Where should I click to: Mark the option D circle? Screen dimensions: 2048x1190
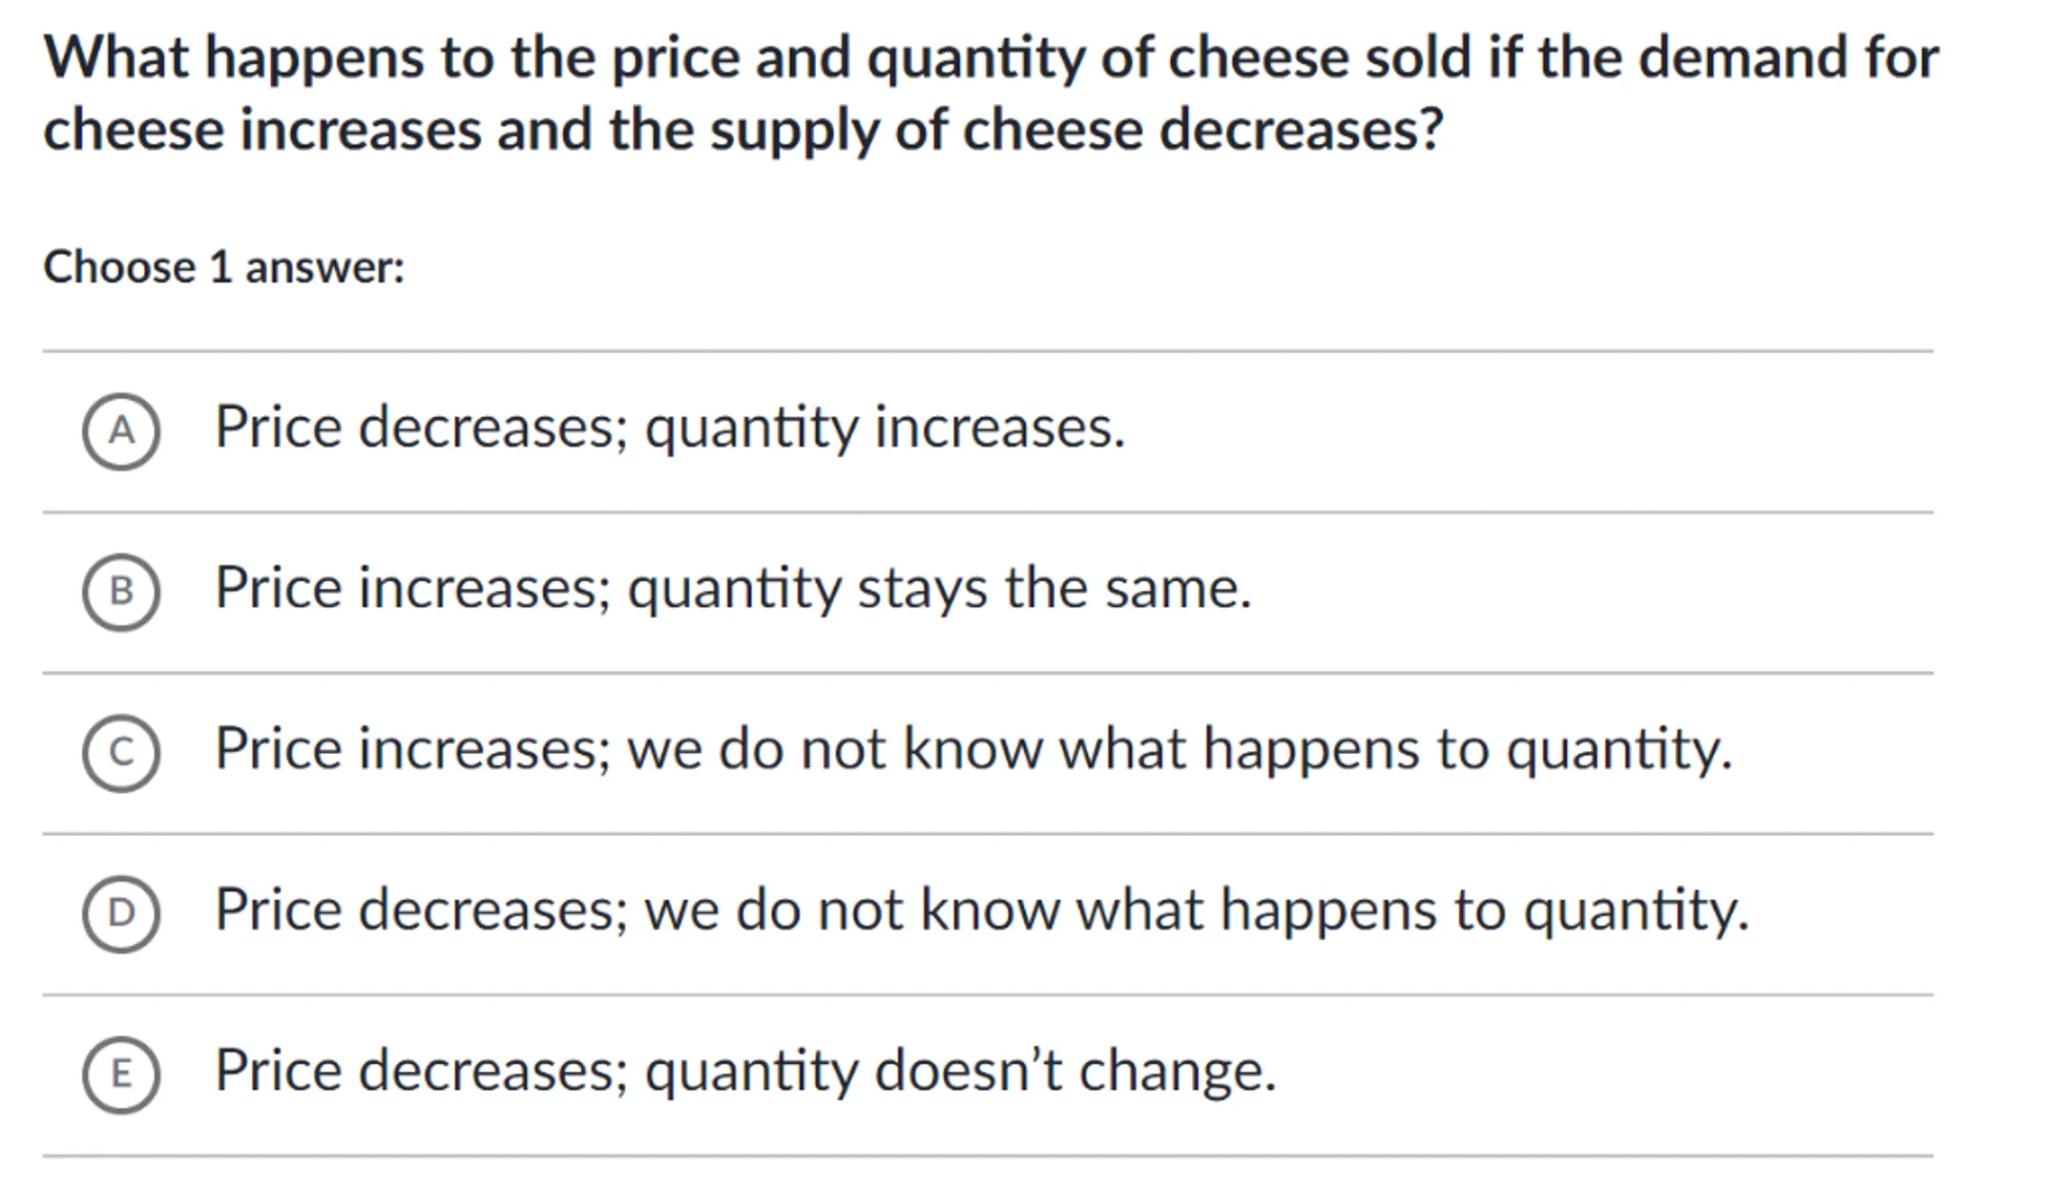point(121,913)
